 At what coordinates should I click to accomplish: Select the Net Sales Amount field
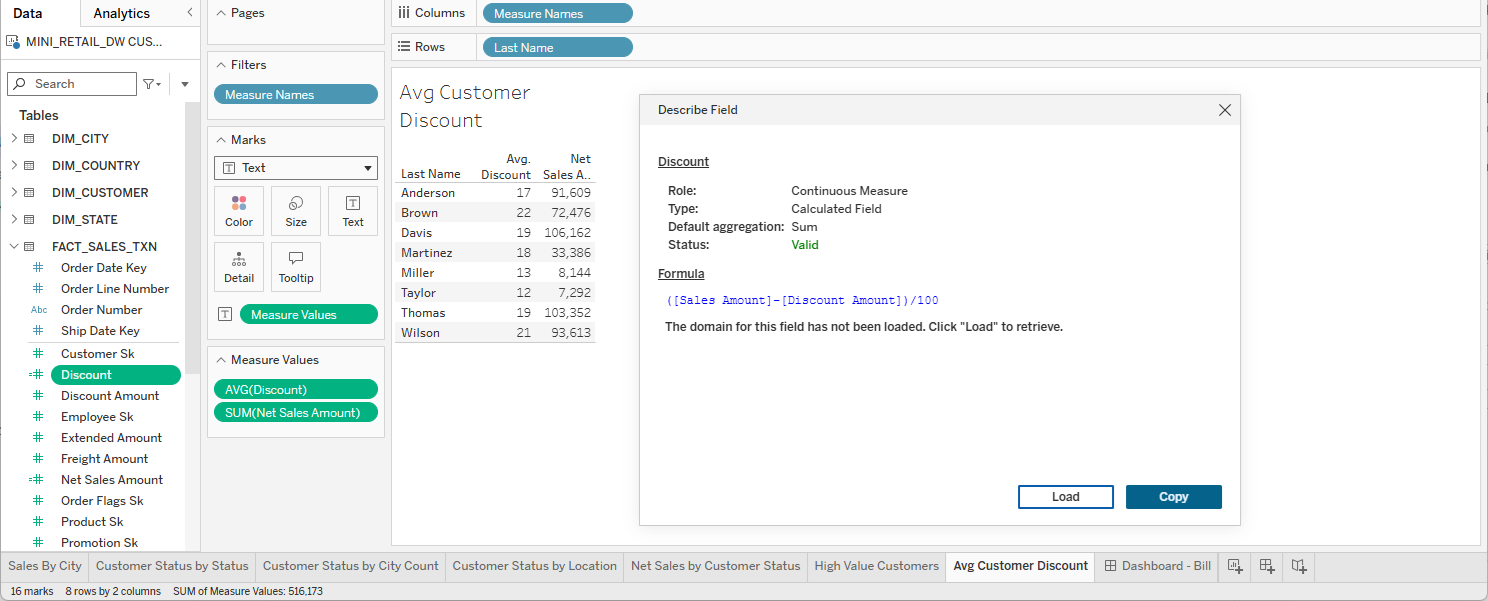click(111, 480)
